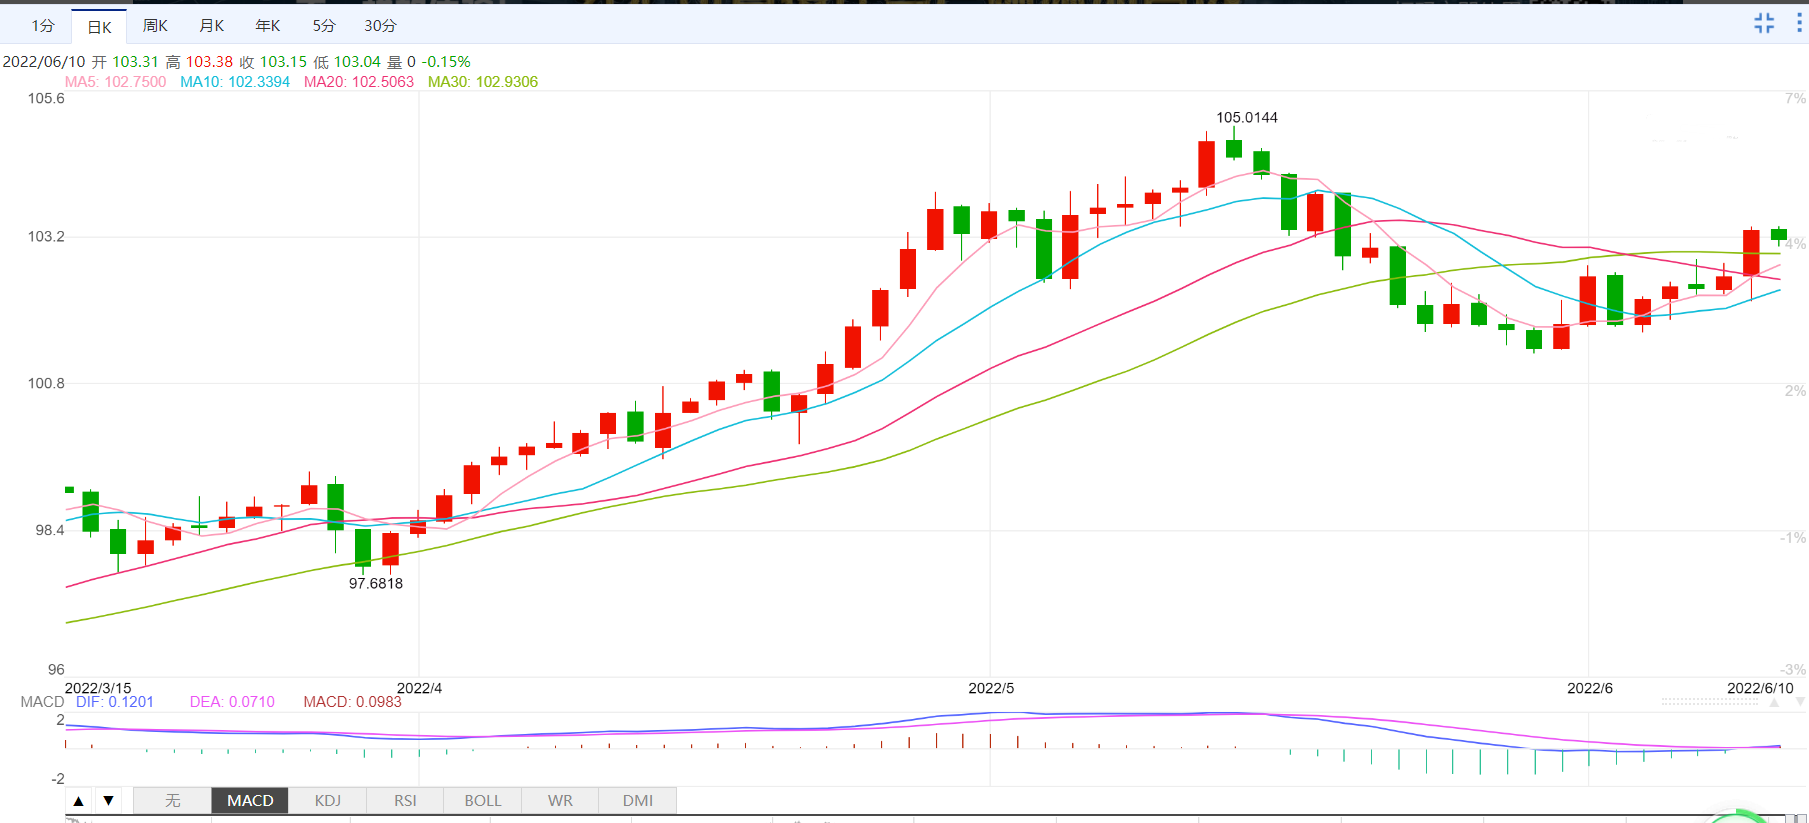
Task: Click the 高 103.38 high price text
Action: tap(199, 62)
